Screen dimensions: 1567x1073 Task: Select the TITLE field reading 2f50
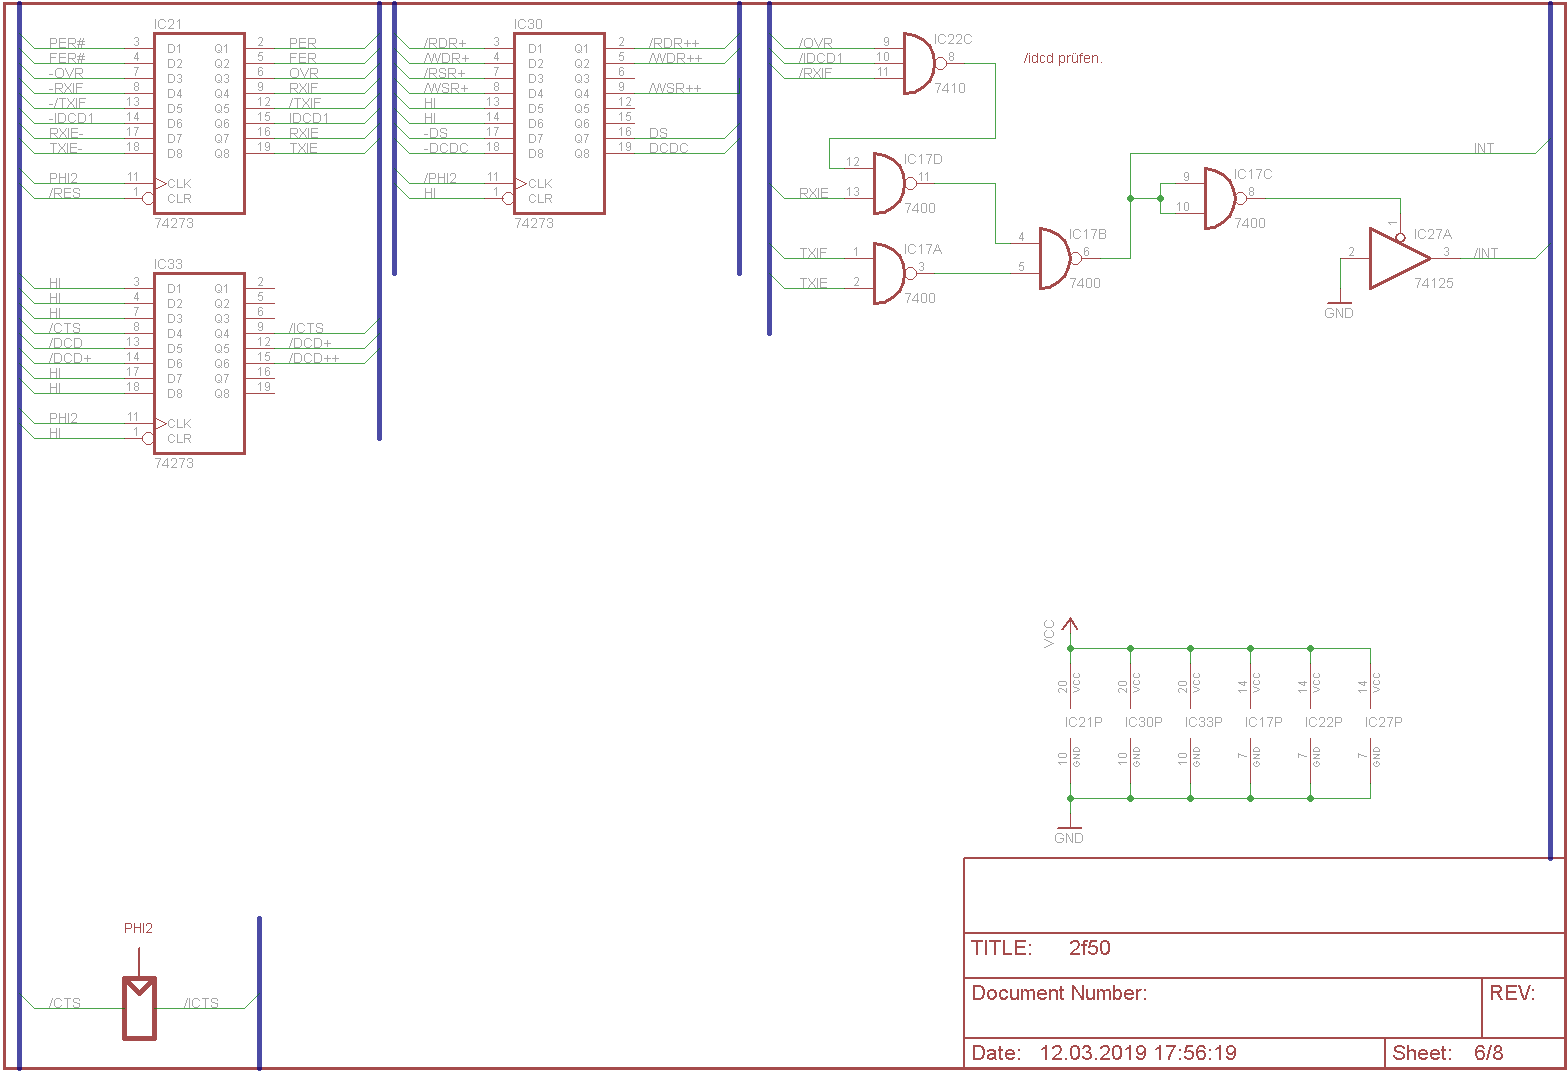coord(1089,948)
